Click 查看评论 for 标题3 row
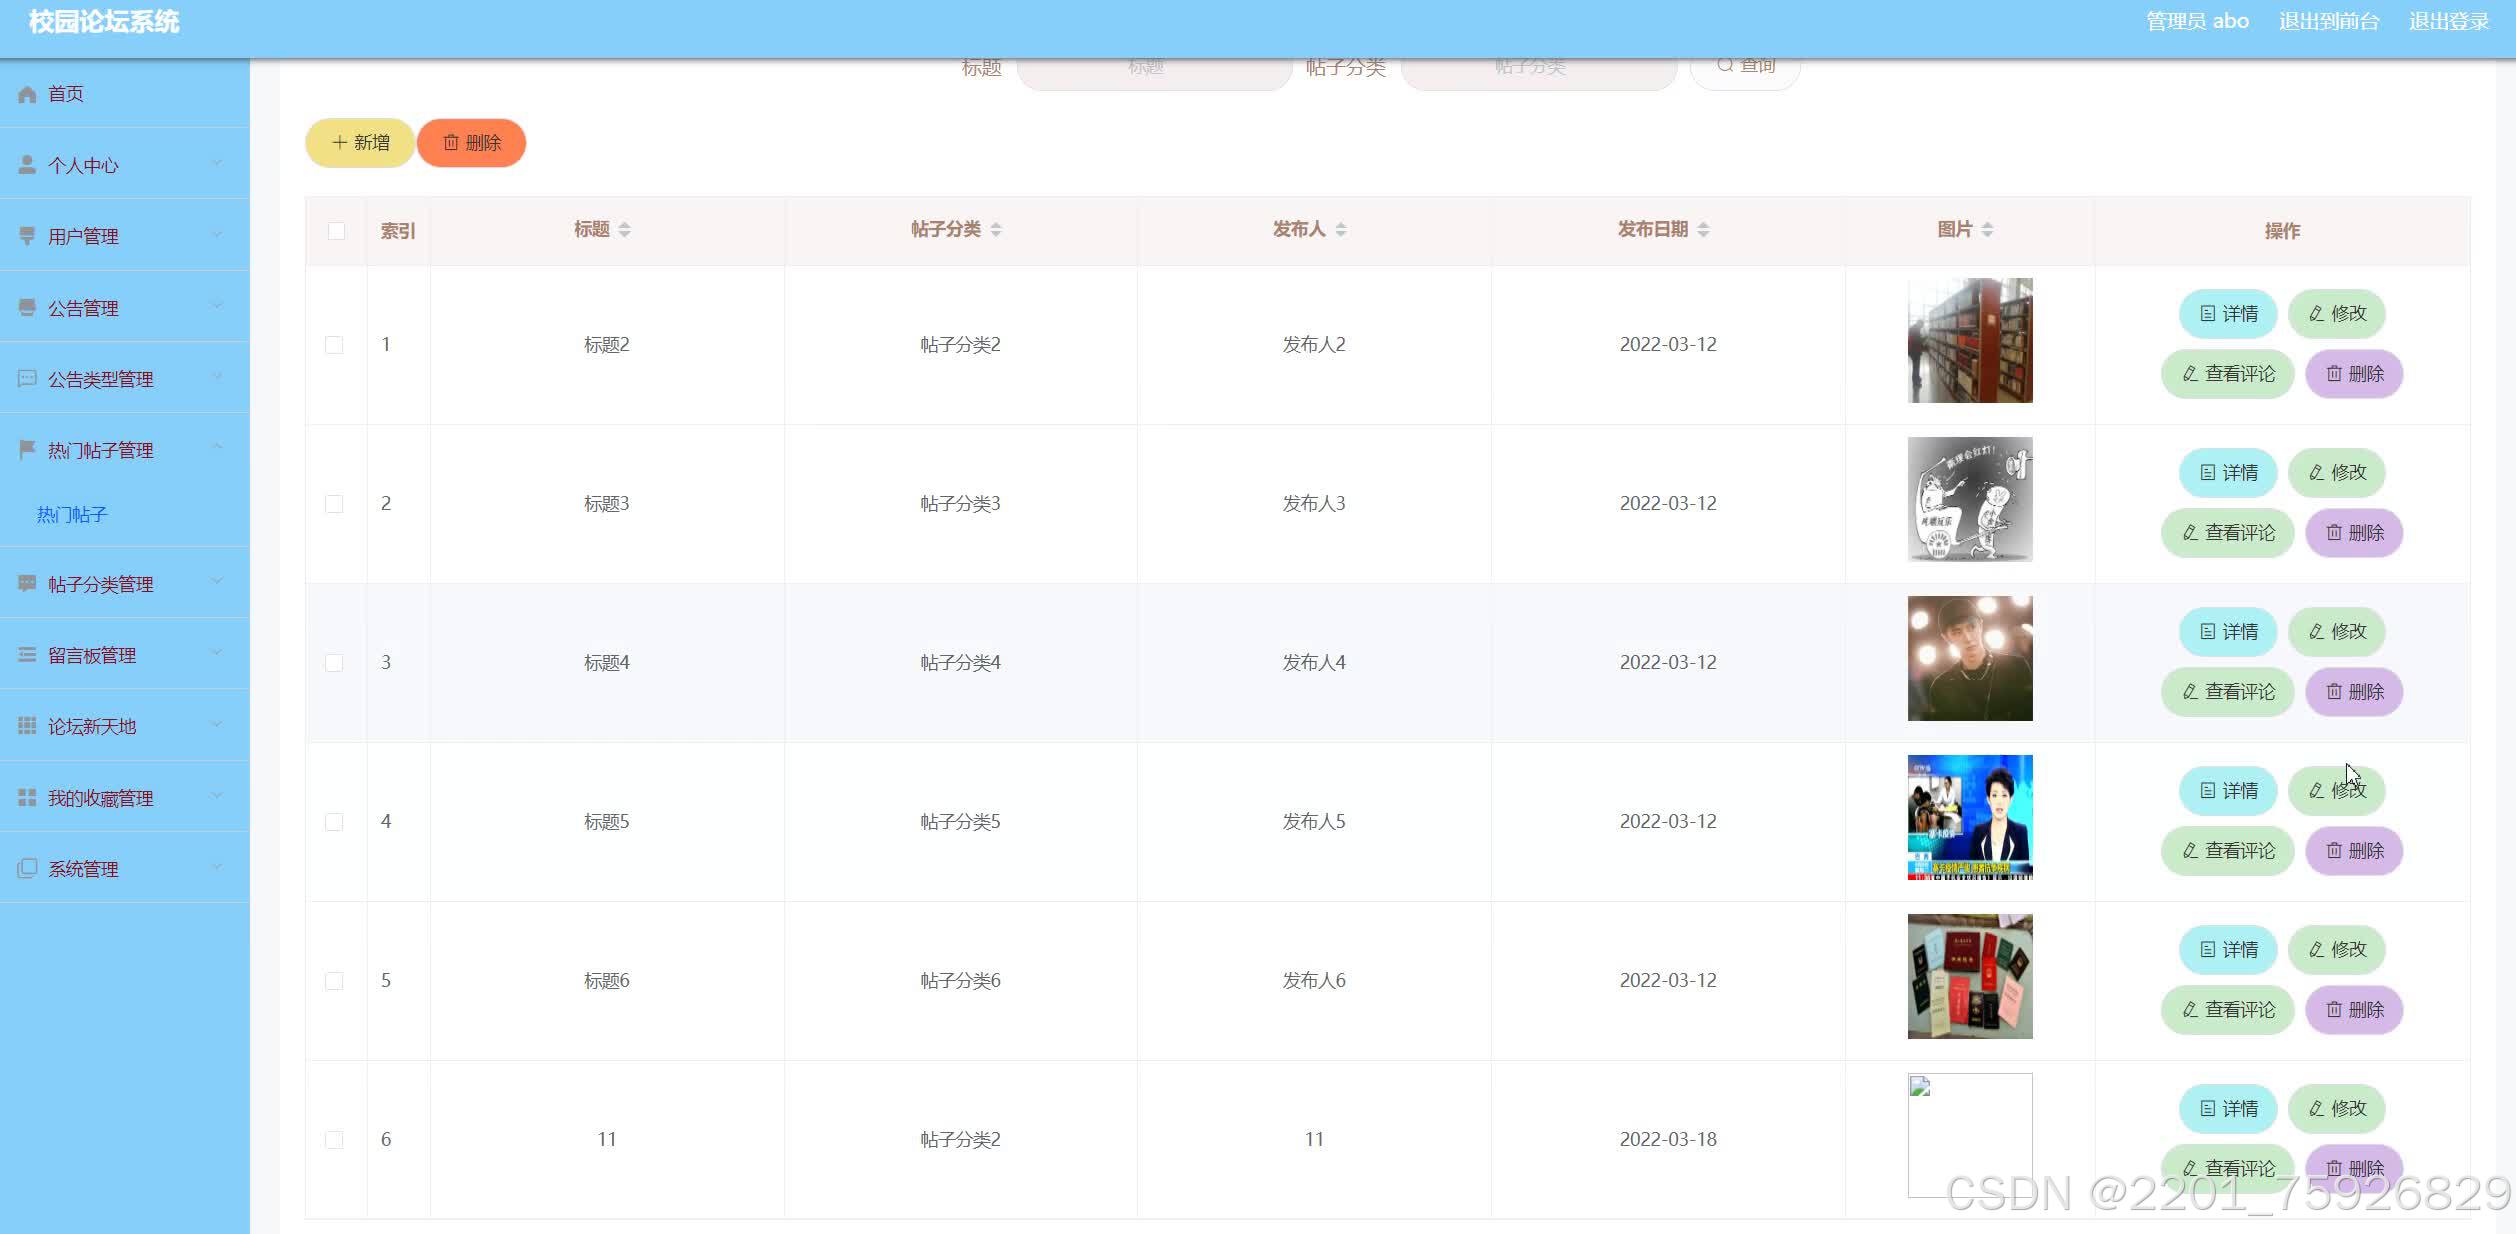Viewport: 2516px width, 1234px height. [x=2227, y=533]
